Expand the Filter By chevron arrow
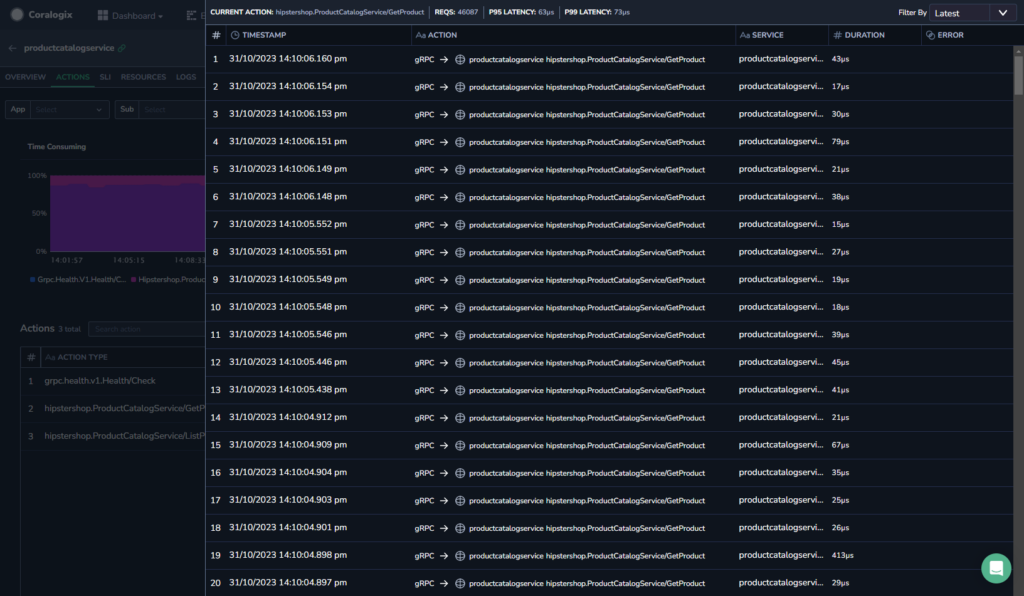The image size is (1024, 596). pos(1003,13)
